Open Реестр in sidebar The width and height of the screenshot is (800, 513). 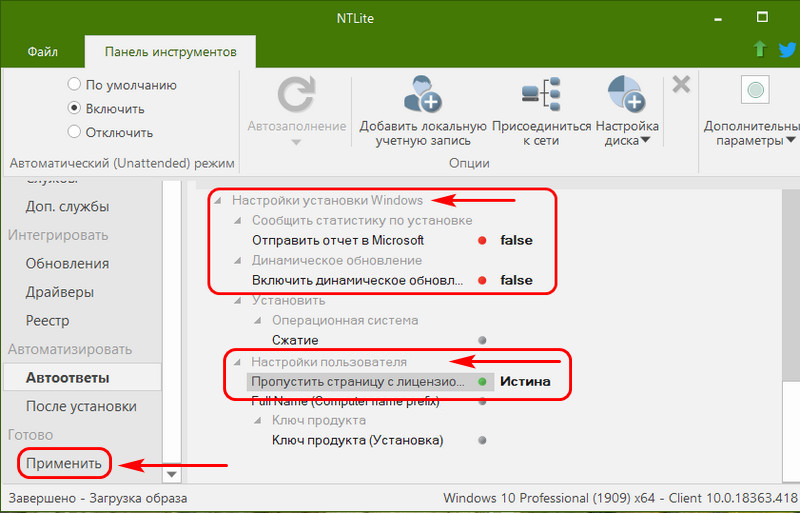(47, 321)
